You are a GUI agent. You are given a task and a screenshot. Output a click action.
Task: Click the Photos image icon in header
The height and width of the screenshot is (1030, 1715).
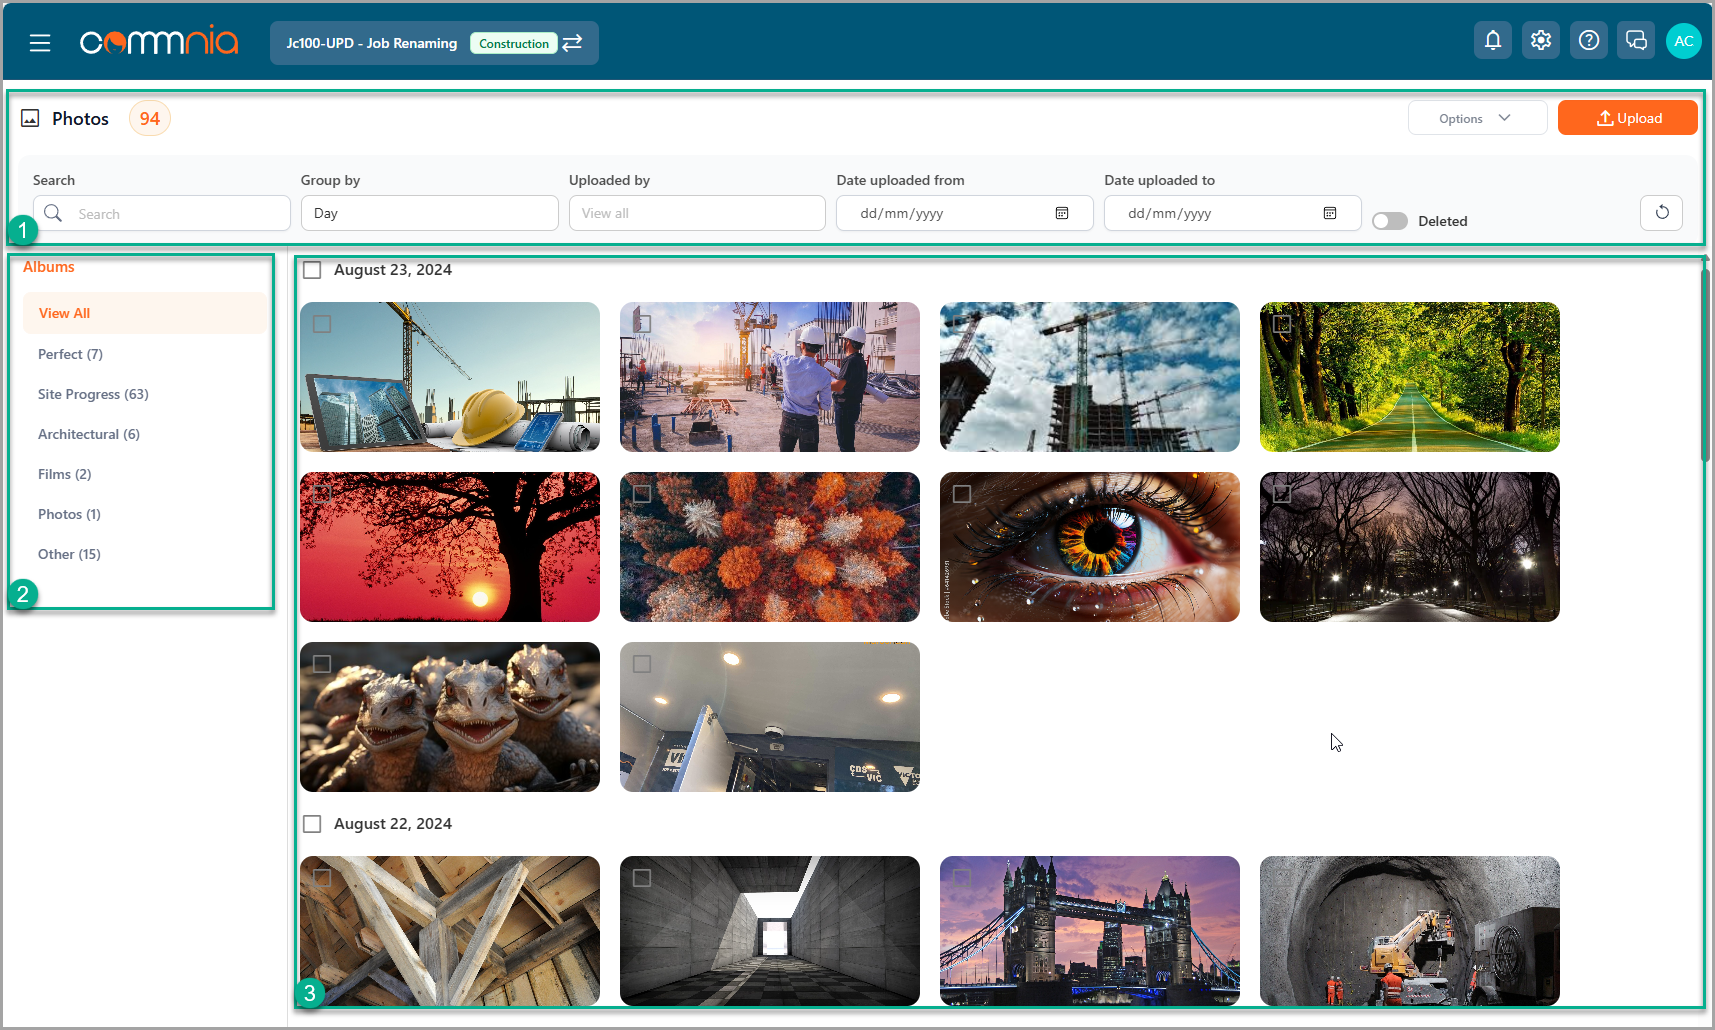(x=31, y=118)
